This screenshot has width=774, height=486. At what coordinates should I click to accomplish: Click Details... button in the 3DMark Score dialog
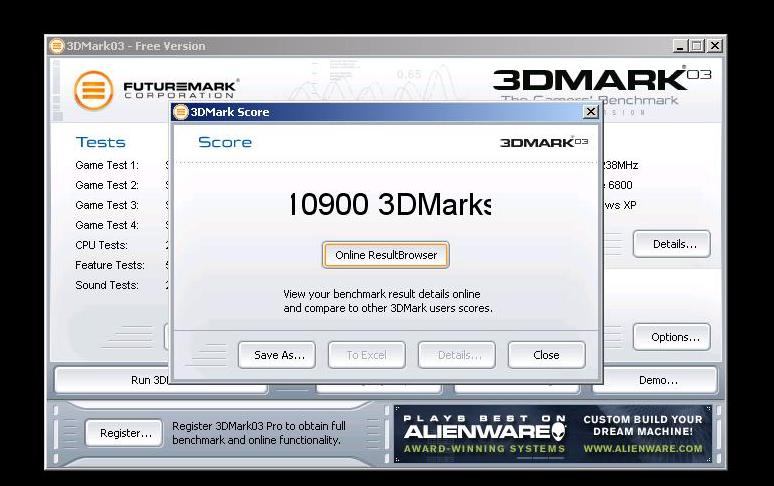pos(457,355)
